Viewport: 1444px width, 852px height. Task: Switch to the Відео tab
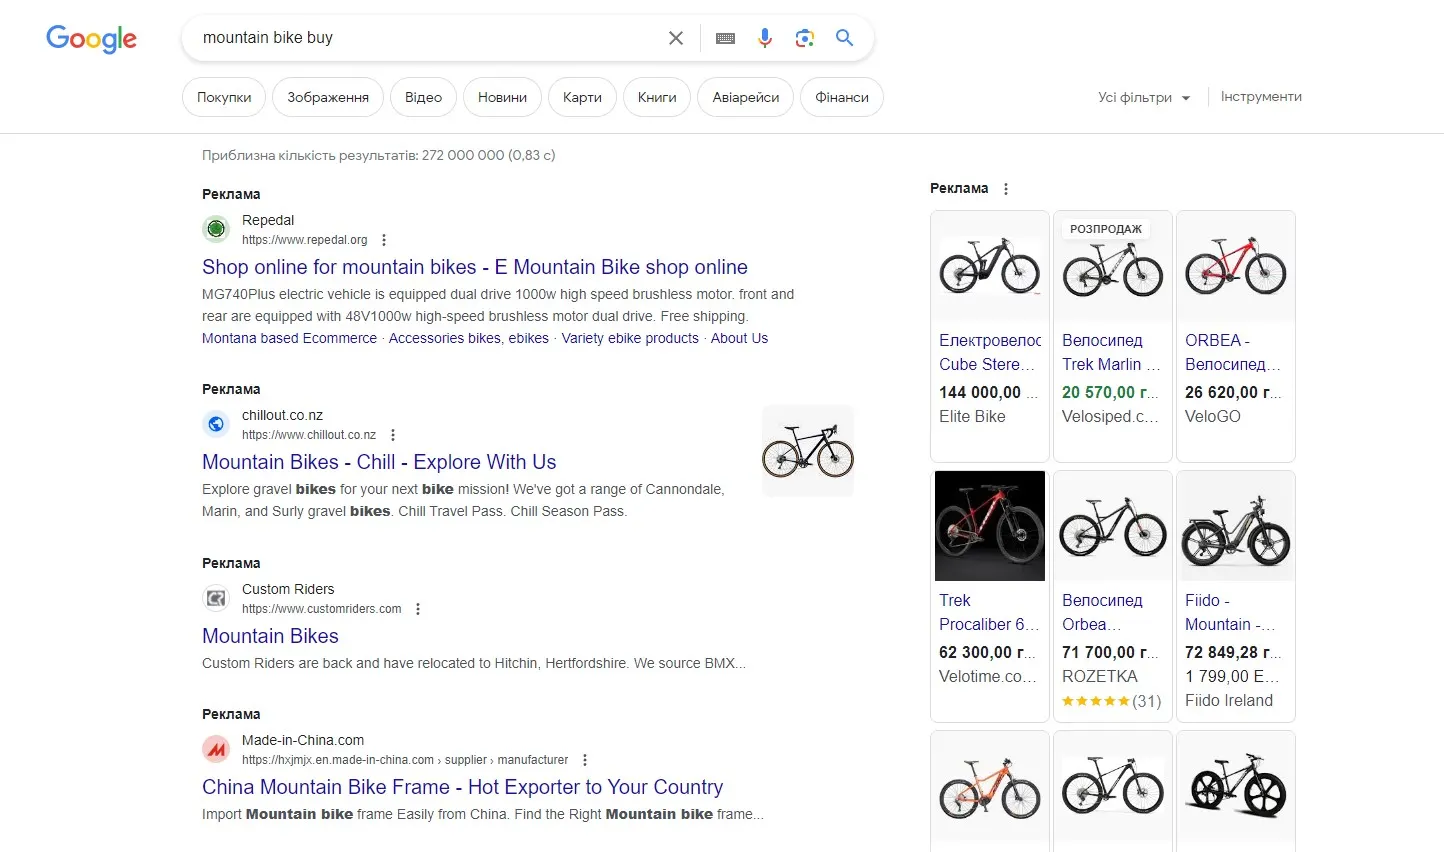423,97
